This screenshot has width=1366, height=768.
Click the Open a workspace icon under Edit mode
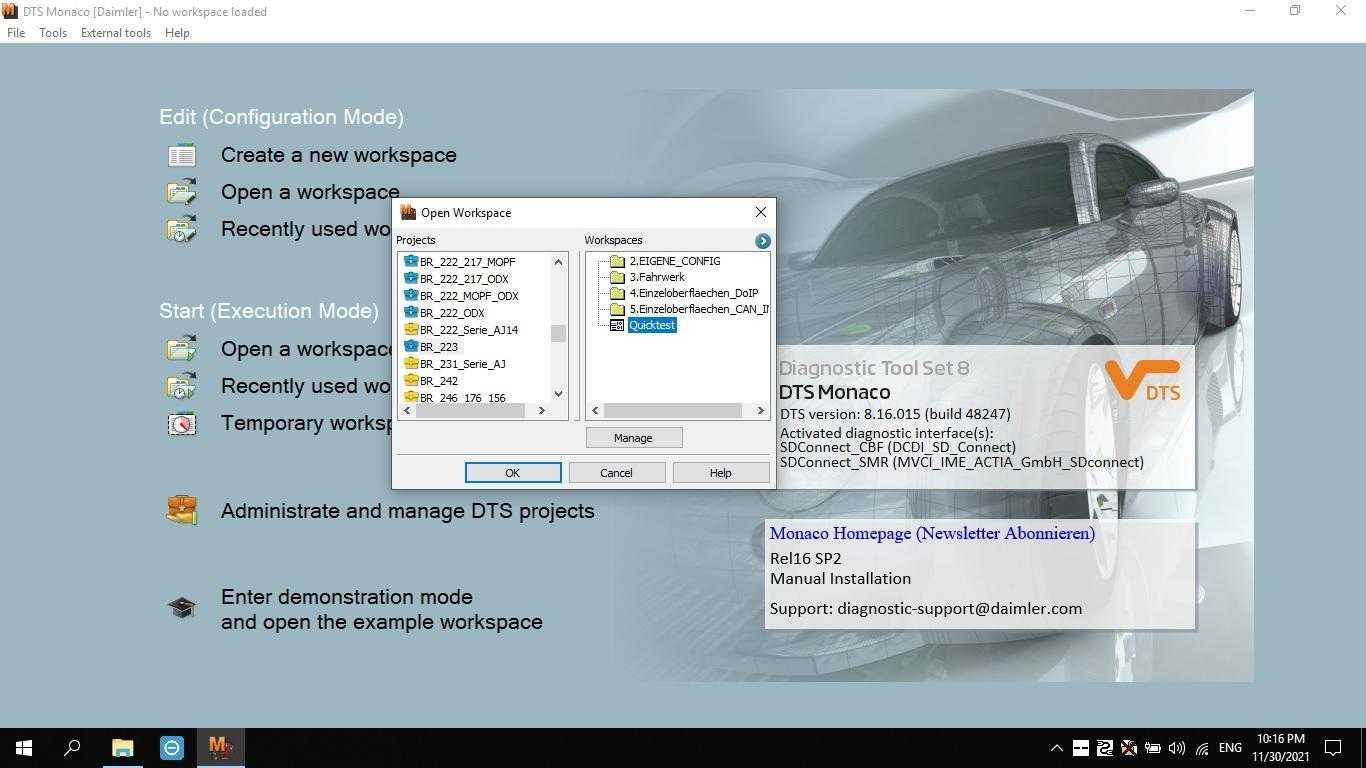pos(182,192)
